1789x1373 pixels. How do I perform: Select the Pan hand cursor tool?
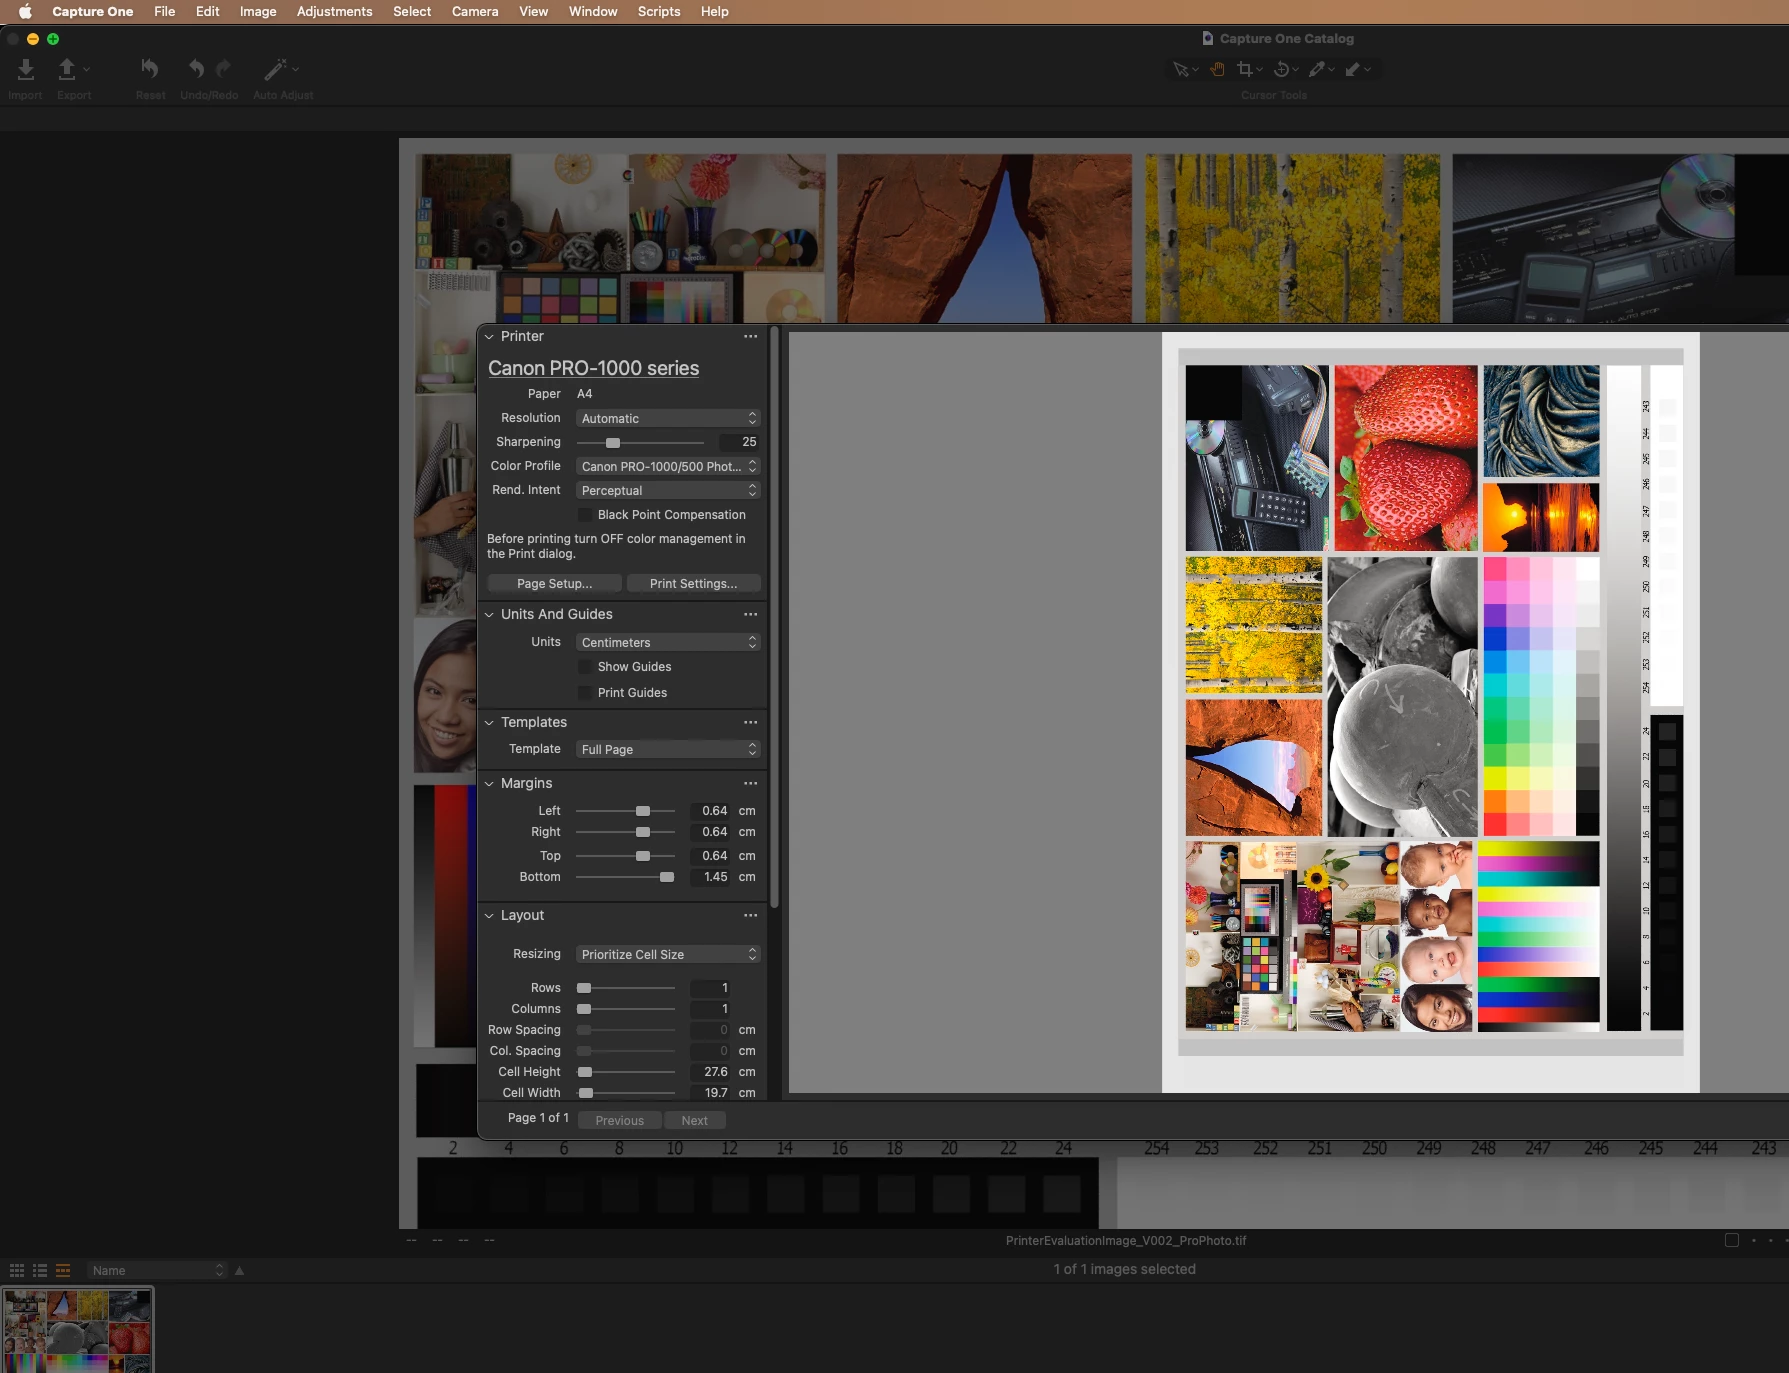tap(1217, 69)
